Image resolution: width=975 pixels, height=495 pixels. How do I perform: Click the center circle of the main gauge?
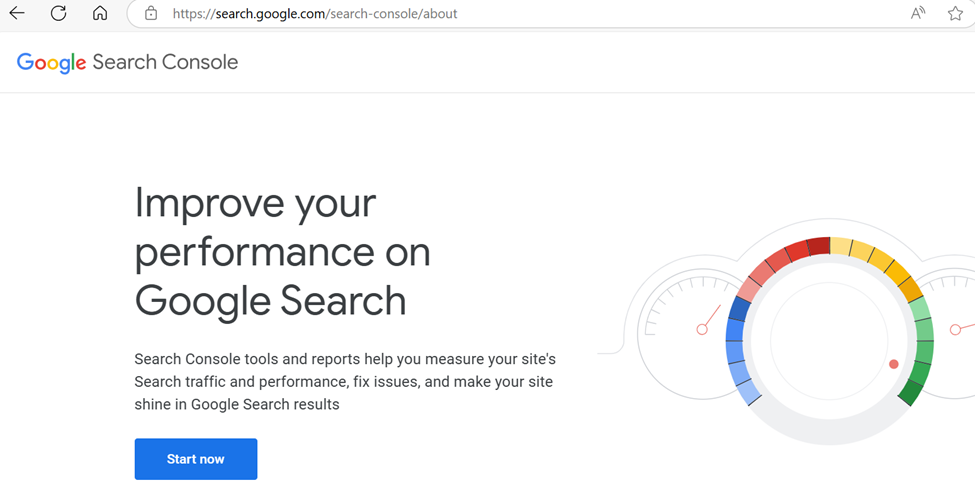829,340
